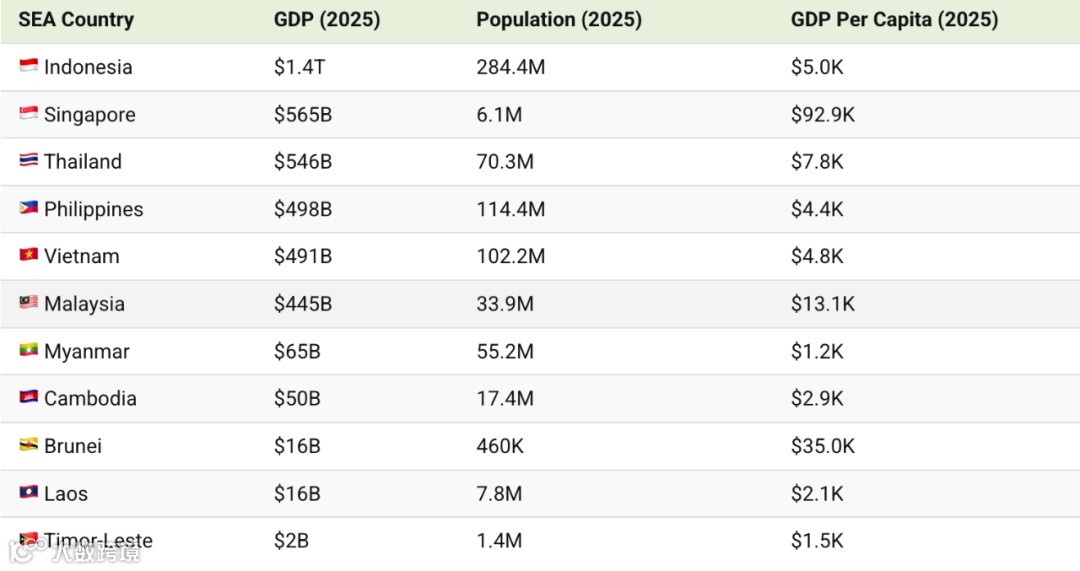The height and width of the screenshot is (571, 1080).
Task: Click the Indonesia flag icon
Action: [28, 67]
